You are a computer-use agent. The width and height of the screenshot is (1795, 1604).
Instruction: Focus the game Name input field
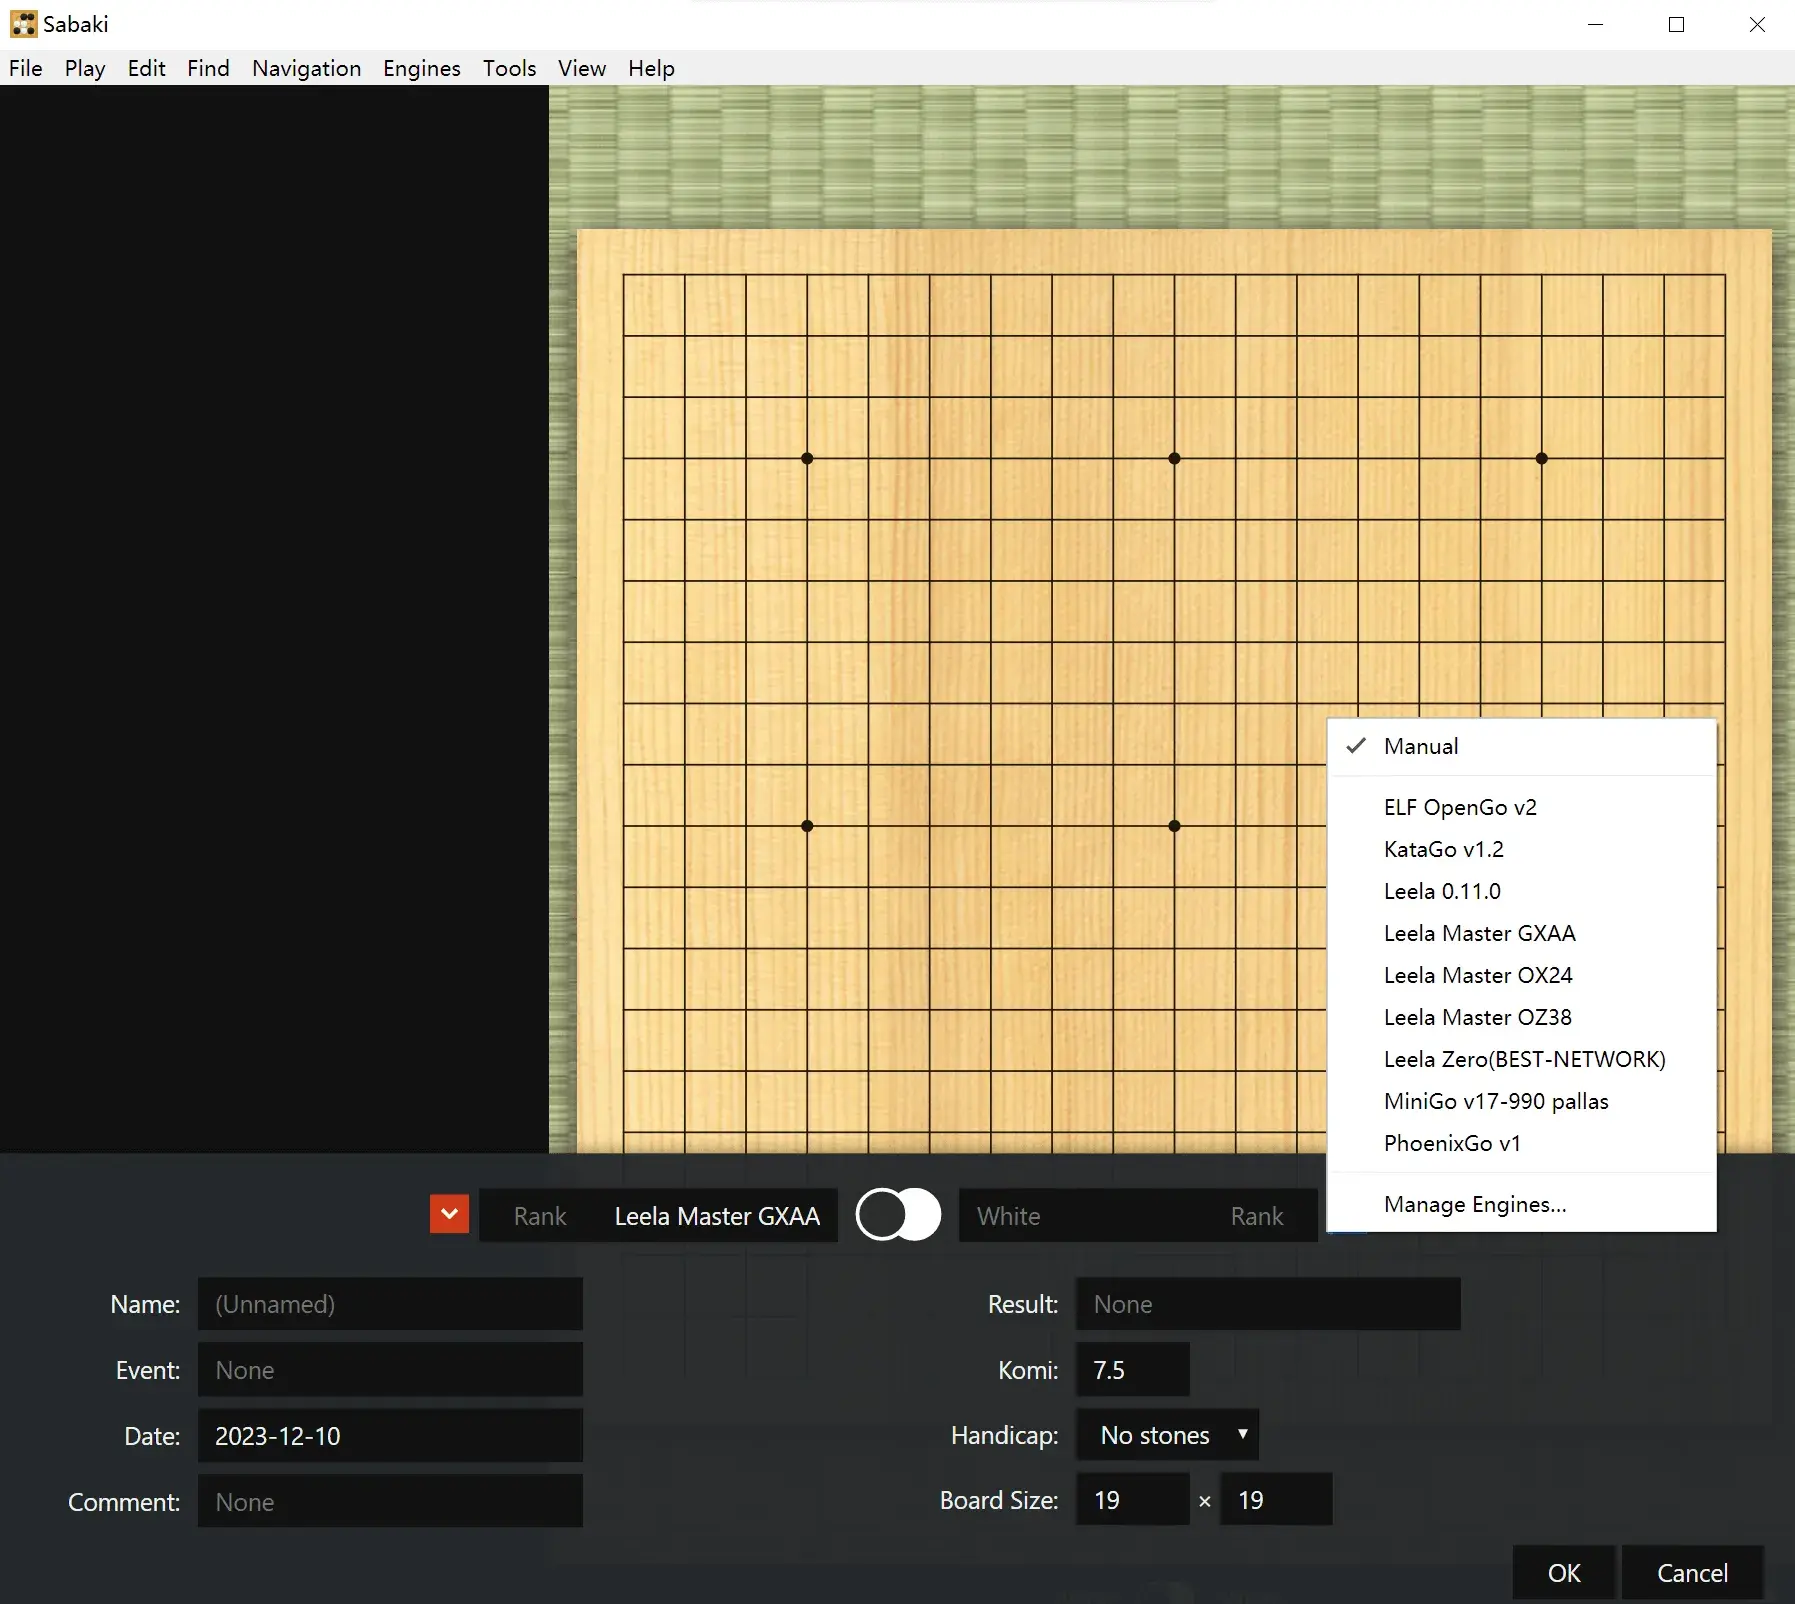pos(390,1304)
